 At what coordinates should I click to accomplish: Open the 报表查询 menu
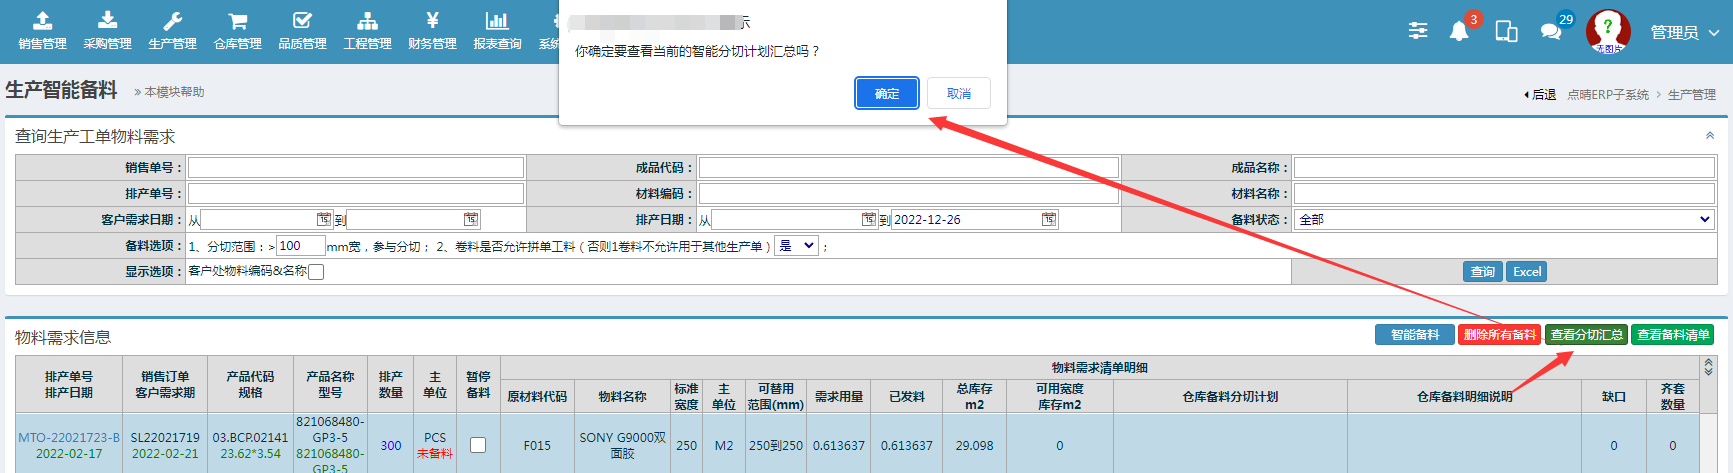(x=497, y=30)
